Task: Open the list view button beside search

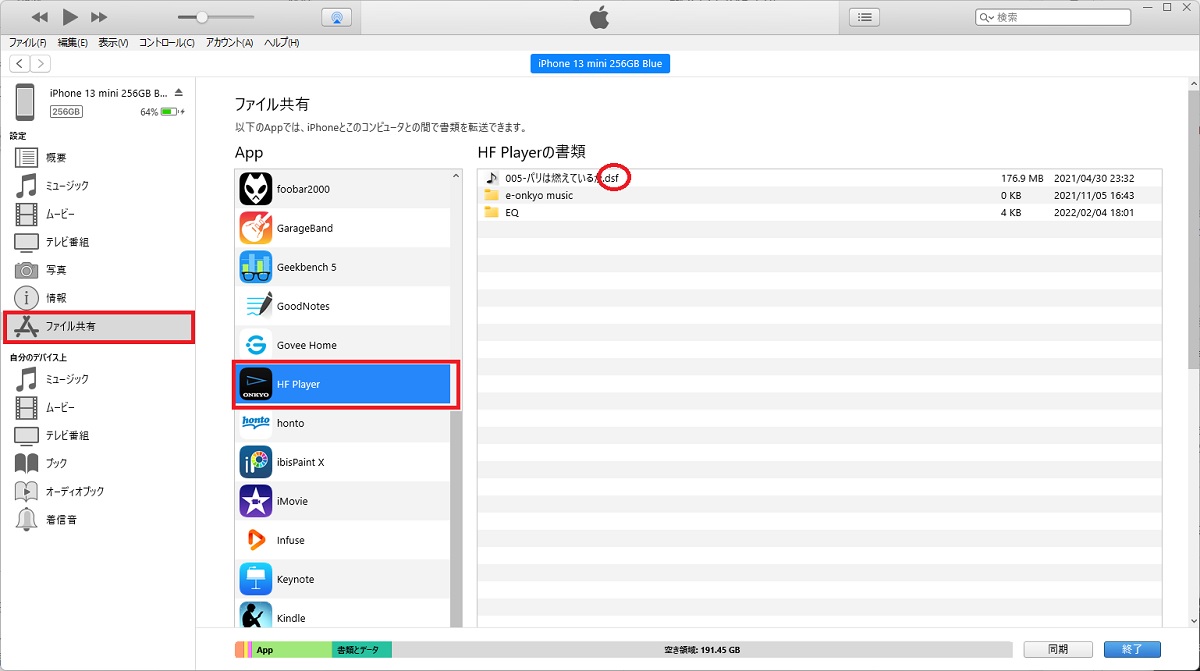Action: [864, 17]
